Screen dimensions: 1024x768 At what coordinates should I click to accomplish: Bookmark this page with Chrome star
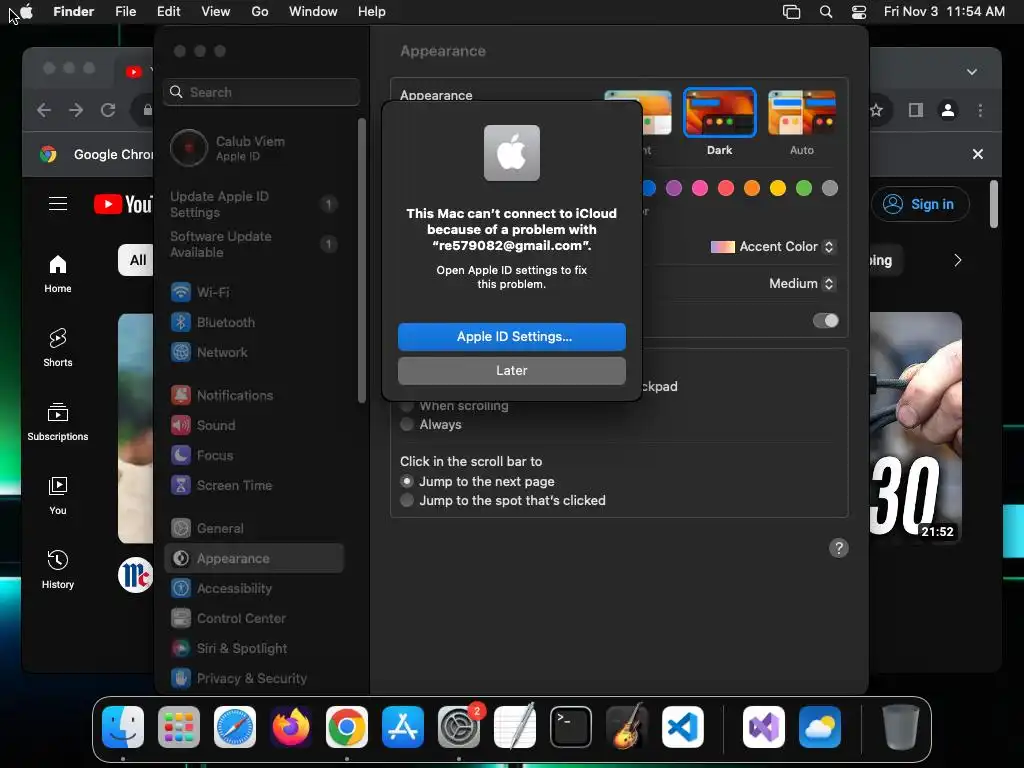pyautogui.click(x=877, y=110)
